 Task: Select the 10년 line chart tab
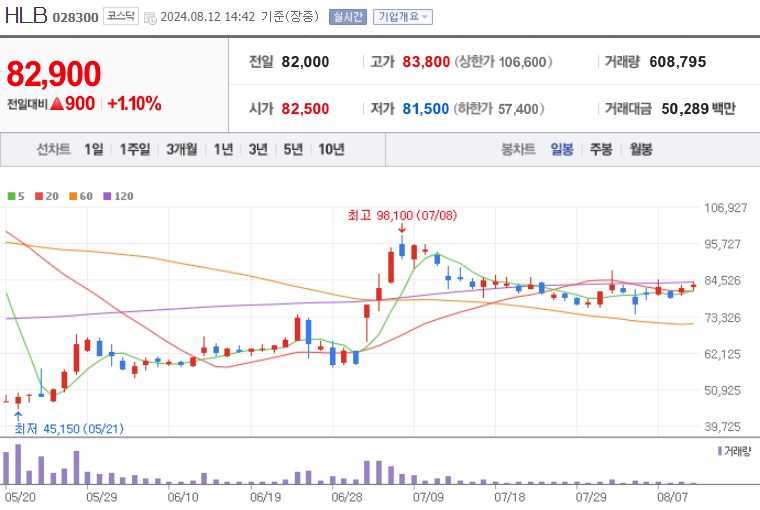[332, 149]
